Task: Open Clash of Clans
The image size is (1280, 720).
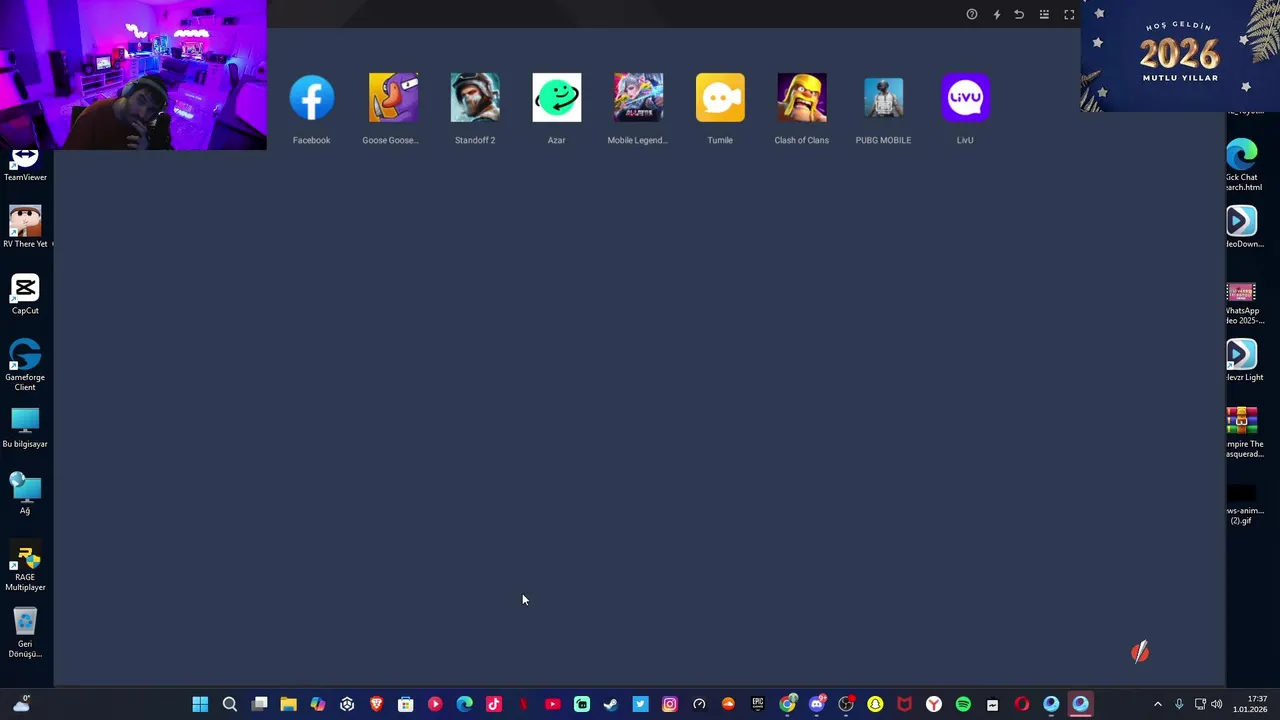Action: click(x=802, y=98)
